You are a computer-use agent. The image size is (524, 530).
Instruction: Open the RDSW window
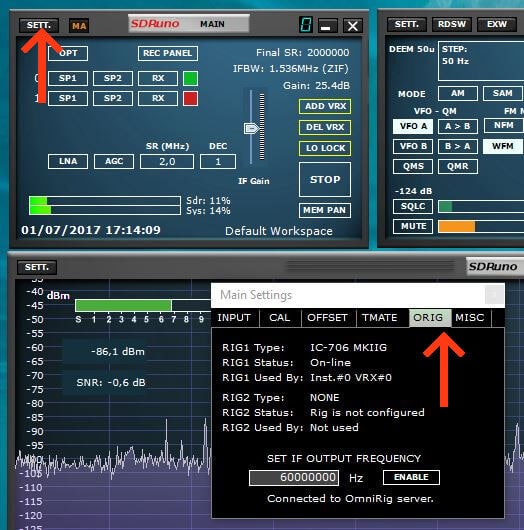click(452, 25)
